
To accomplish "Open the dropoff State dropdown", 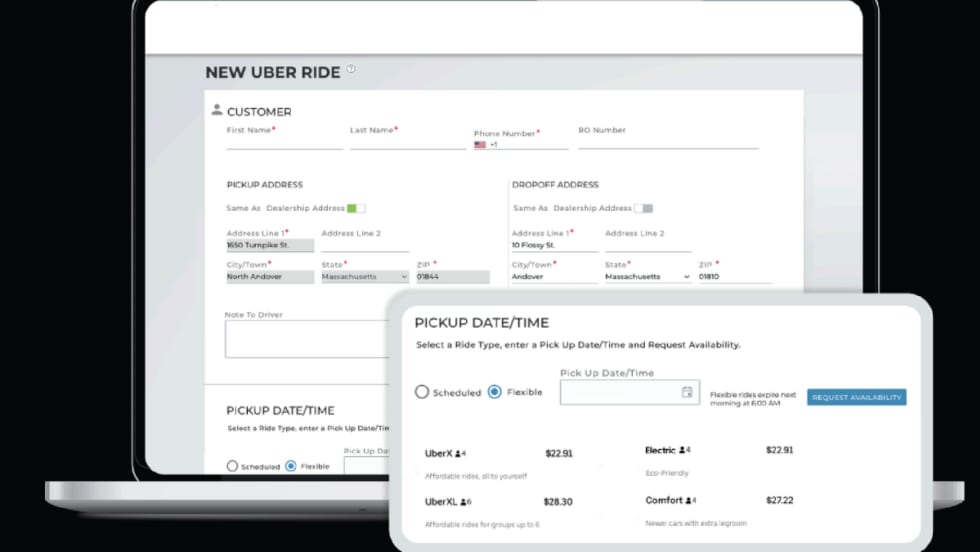I will 648,276.
